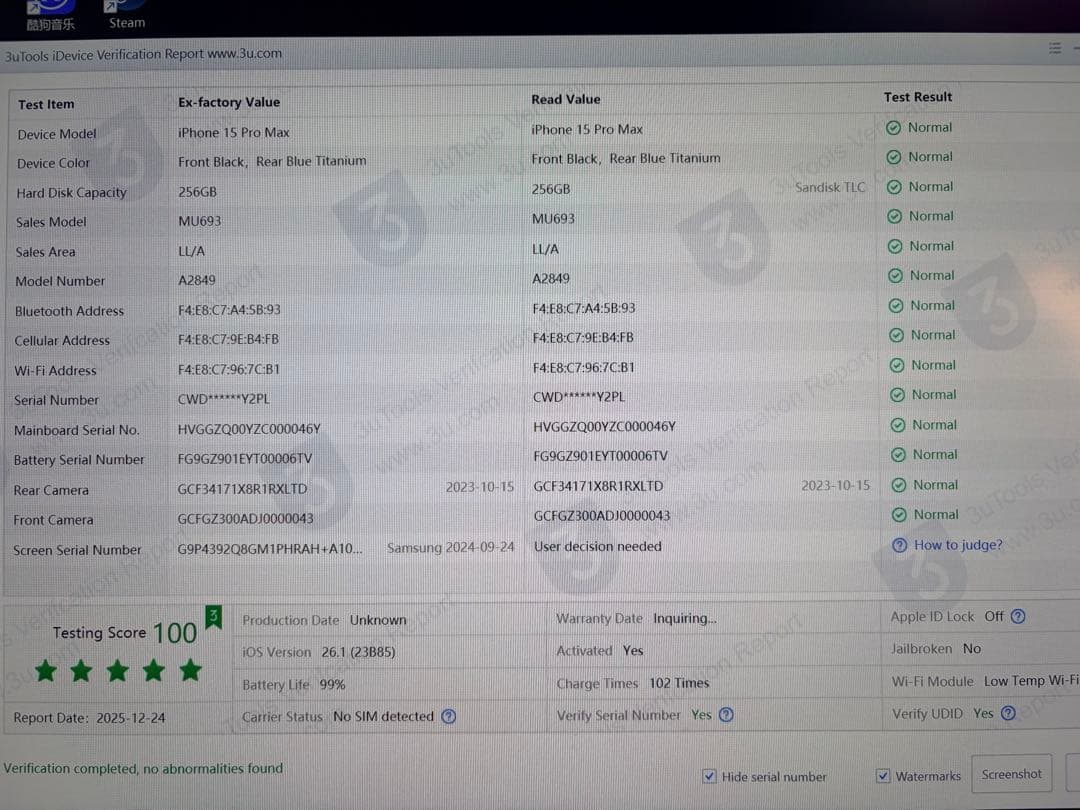Click the Normal check icon for Device Model
This screenshot has height=810, width=1080.
pyautogui.click(x=893, y=128)
